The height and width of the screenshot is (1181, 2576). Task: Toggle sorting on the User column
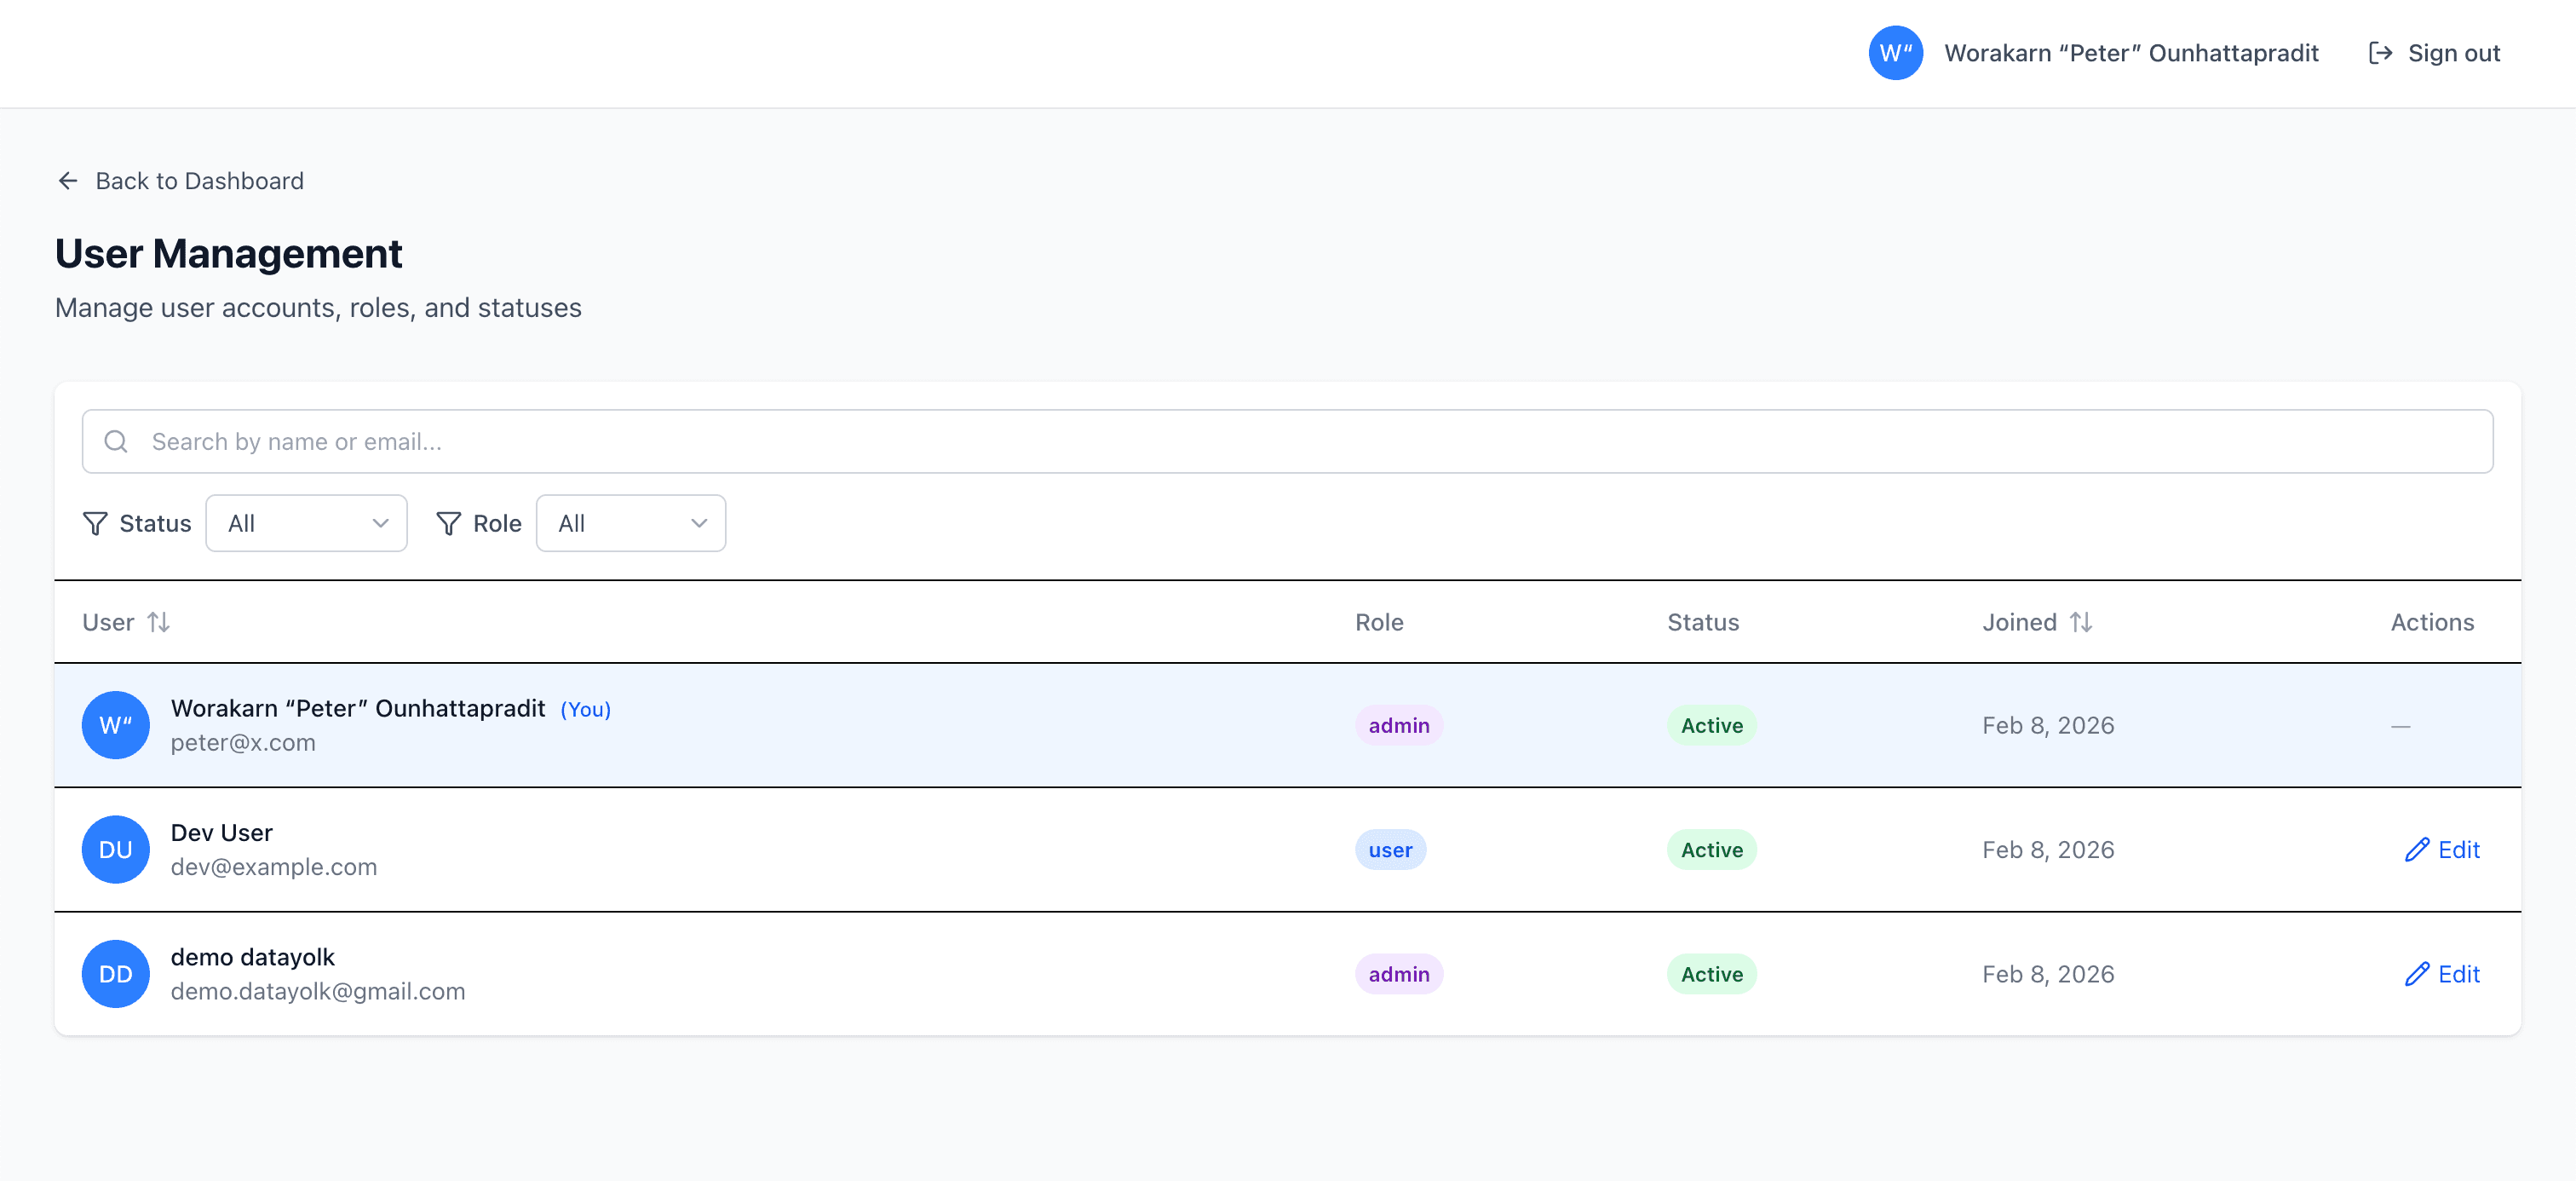160,622
